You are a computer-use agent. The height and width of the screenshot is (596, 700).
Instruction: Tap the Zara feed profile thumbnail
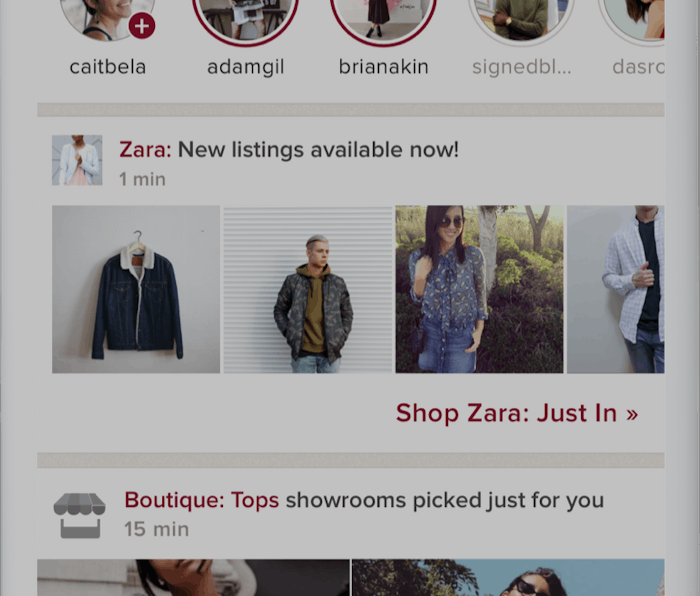point(77,160)
